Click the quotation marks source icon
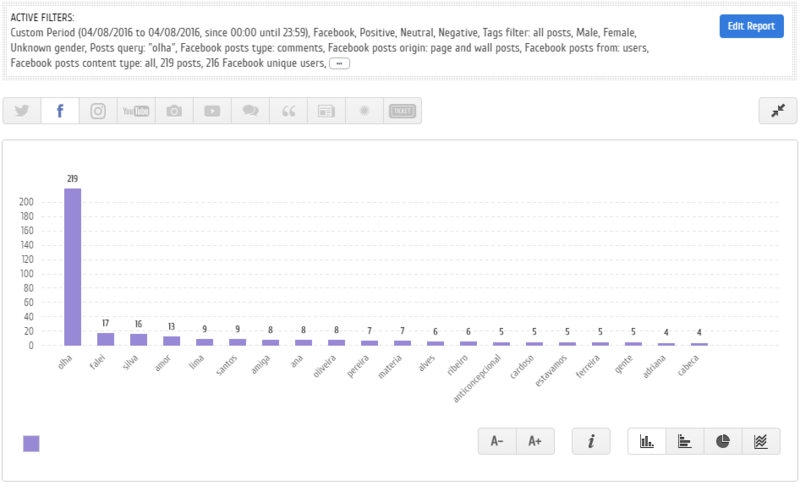Screen dimensions: 800x486 (x=288, y=111)
